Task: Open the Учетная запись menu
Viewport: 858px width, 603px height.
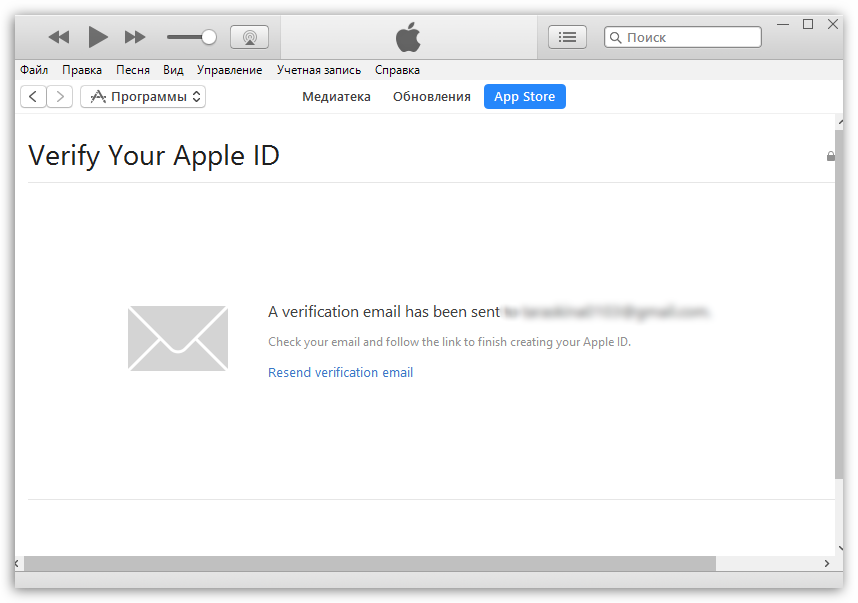Action: coord(318,70)
